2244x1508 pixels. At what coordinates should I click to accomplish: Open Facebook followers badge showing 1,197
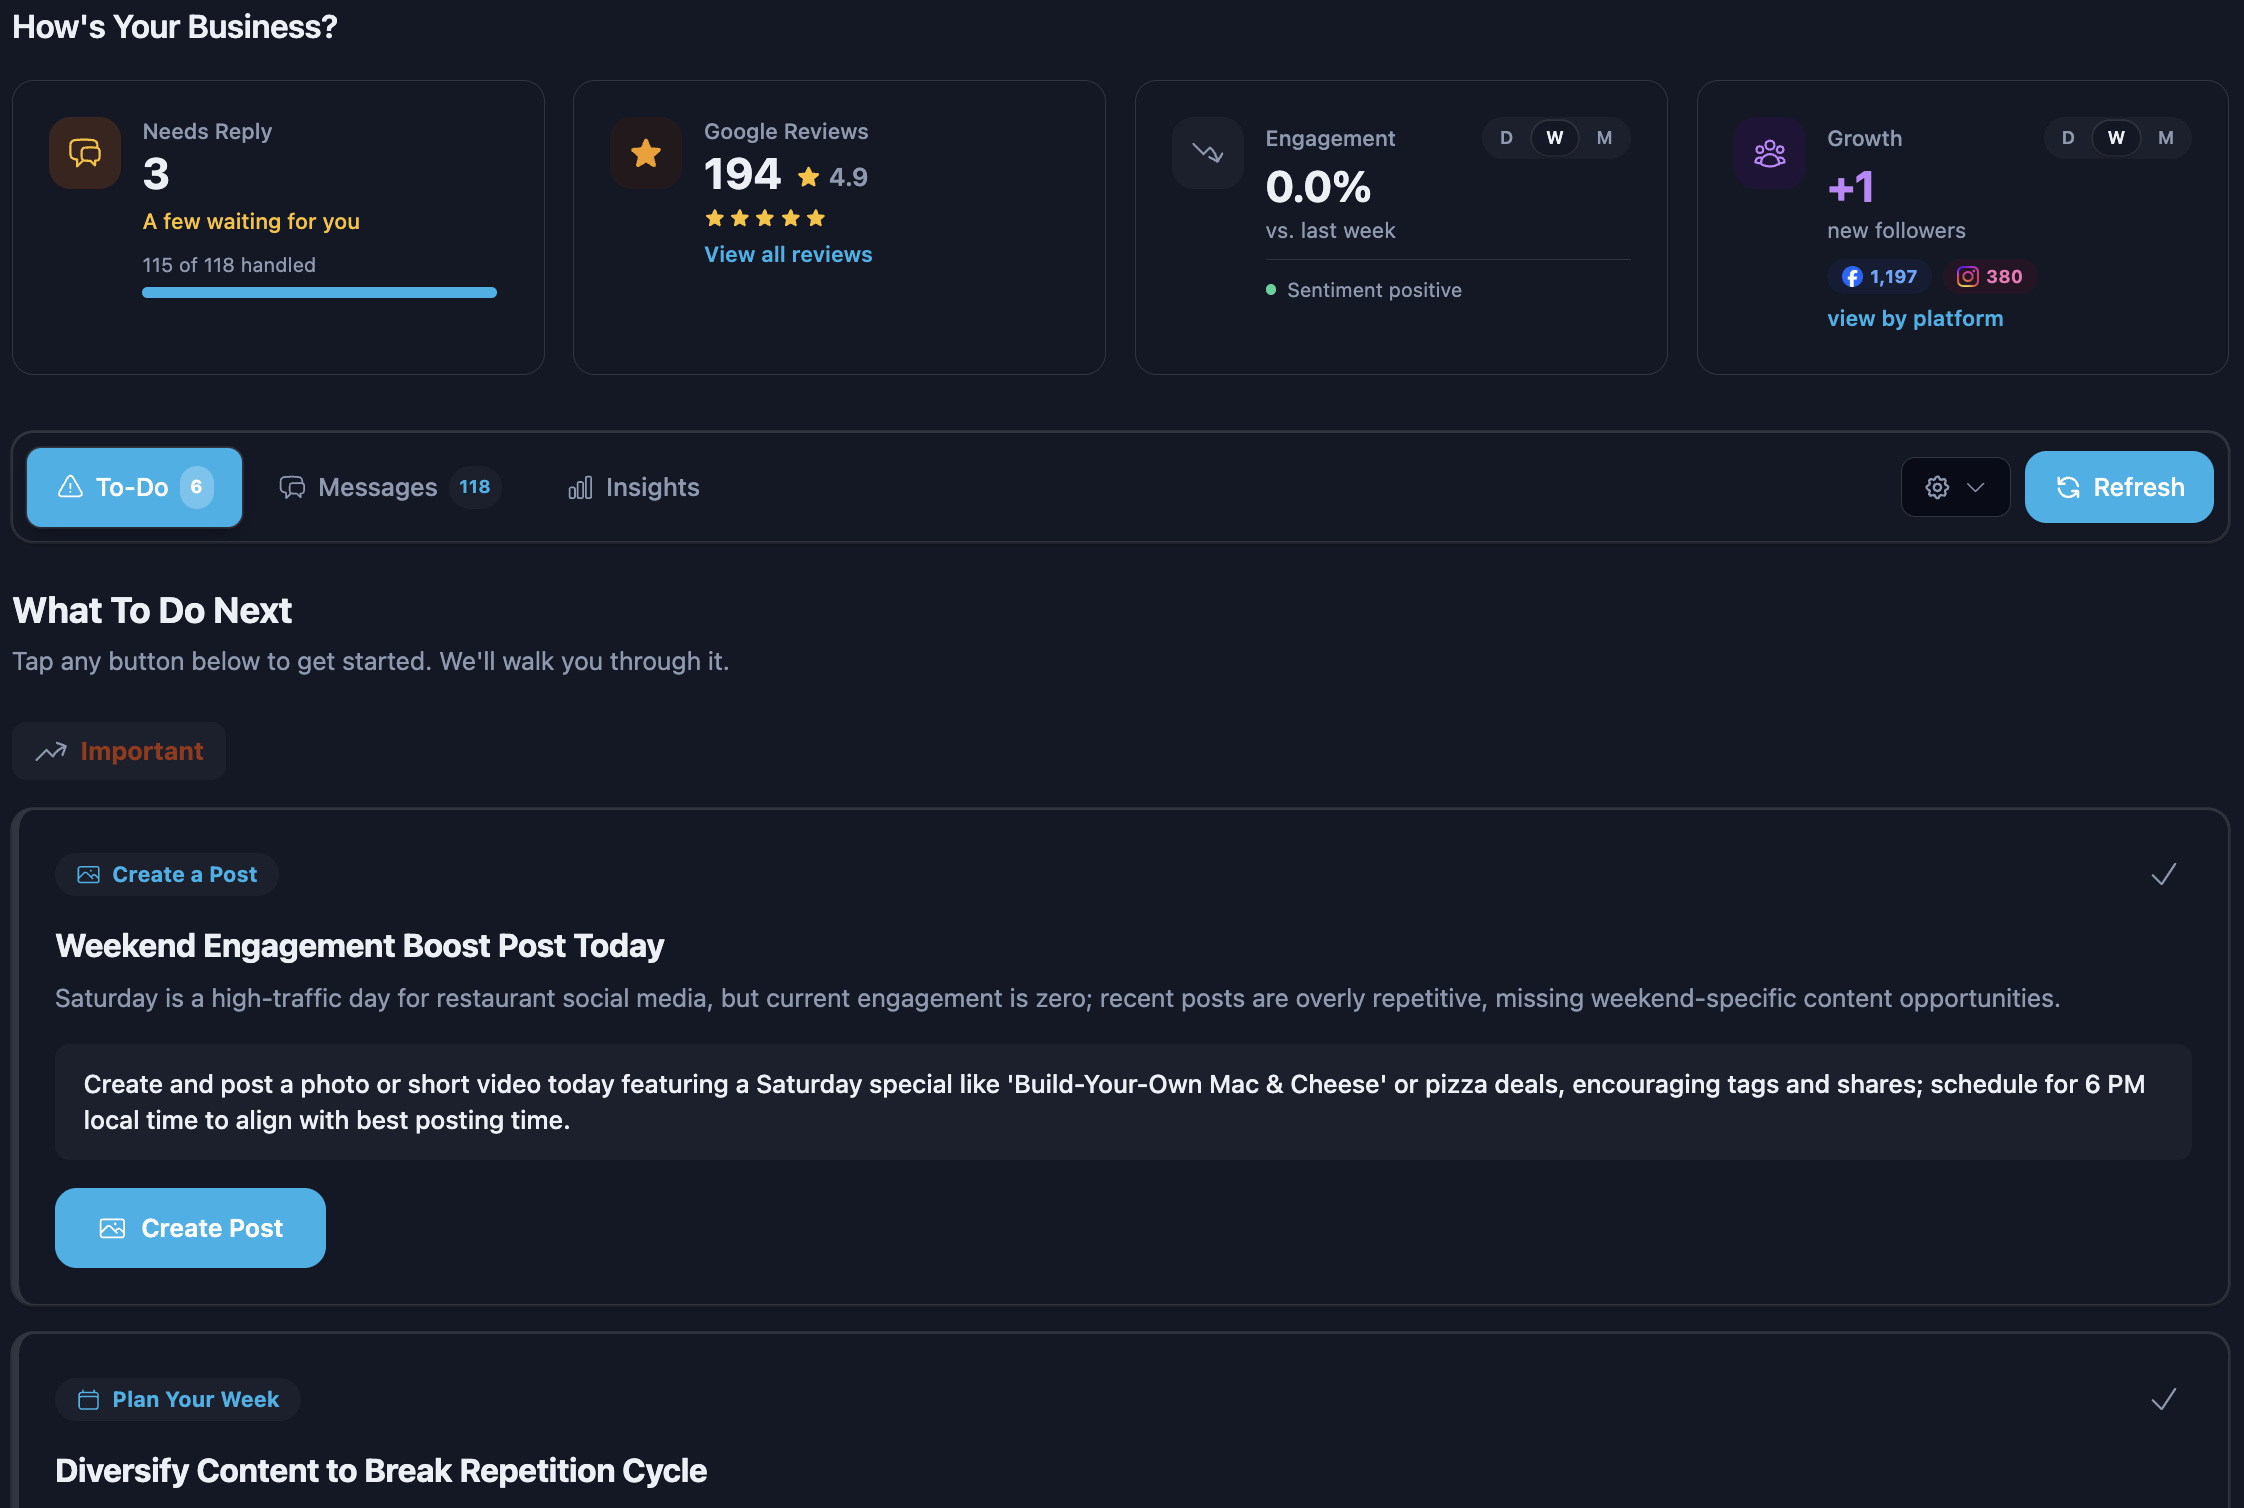click(1880, 277)
